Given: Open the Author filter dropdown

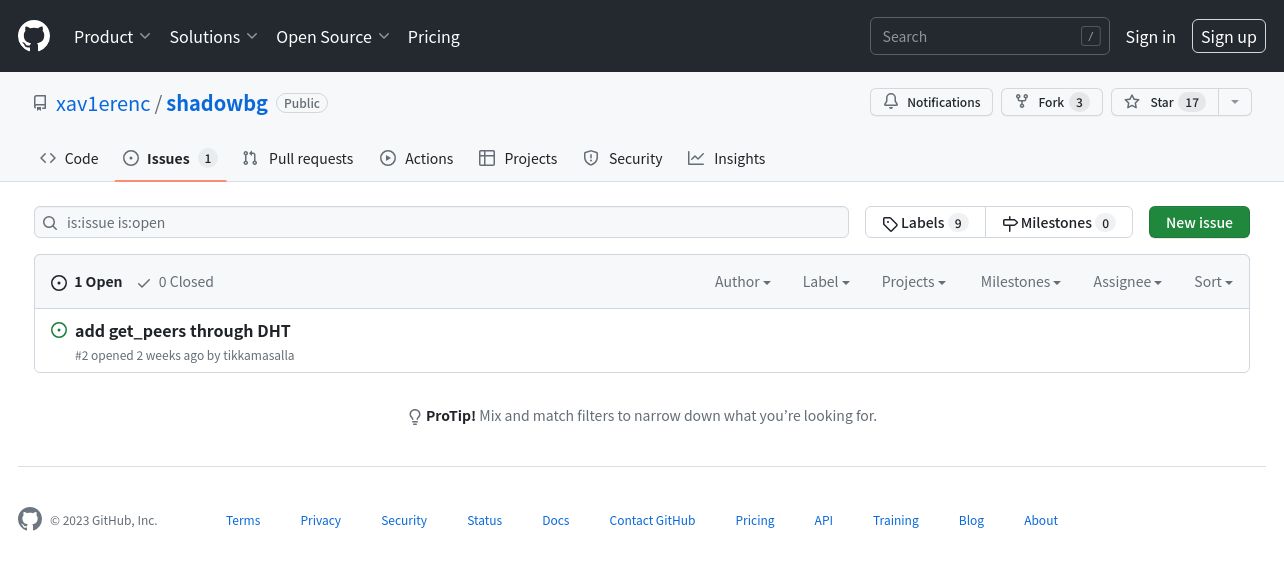Looking at the screenshot, I should [742, 282].
